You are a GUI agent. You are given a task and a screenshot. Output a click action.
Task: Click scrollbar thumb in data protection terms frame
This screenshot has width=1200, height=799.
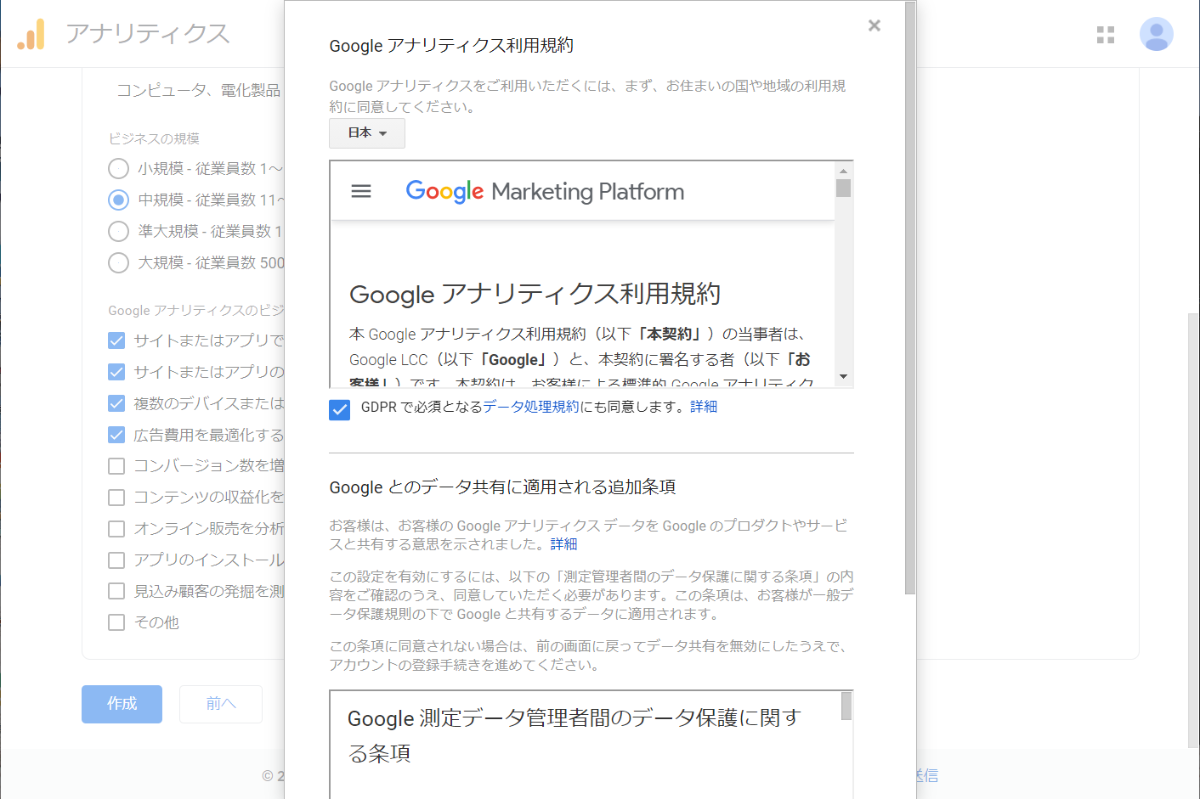(x=846, y=706)
